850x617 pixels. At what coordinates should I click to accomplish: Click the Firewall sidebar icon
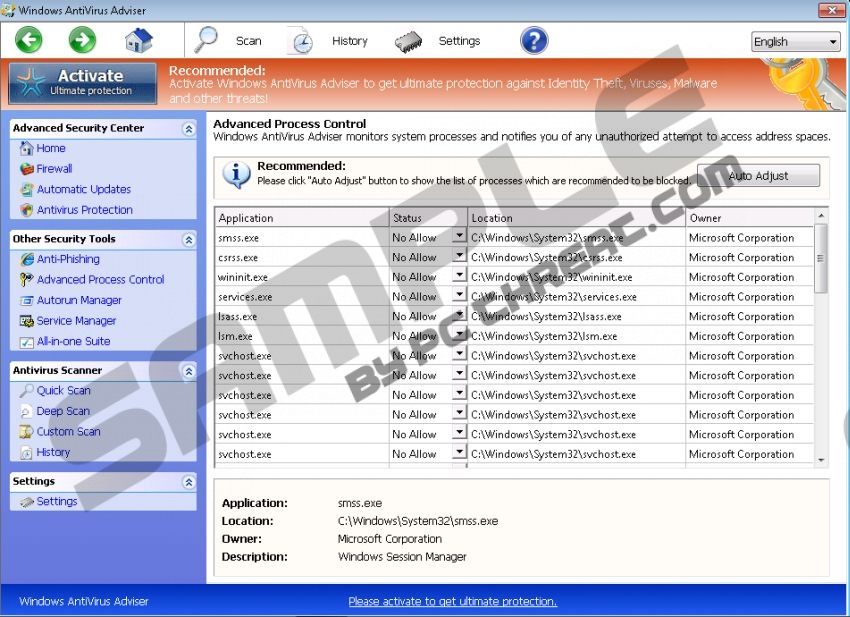[x=27, y=169]
